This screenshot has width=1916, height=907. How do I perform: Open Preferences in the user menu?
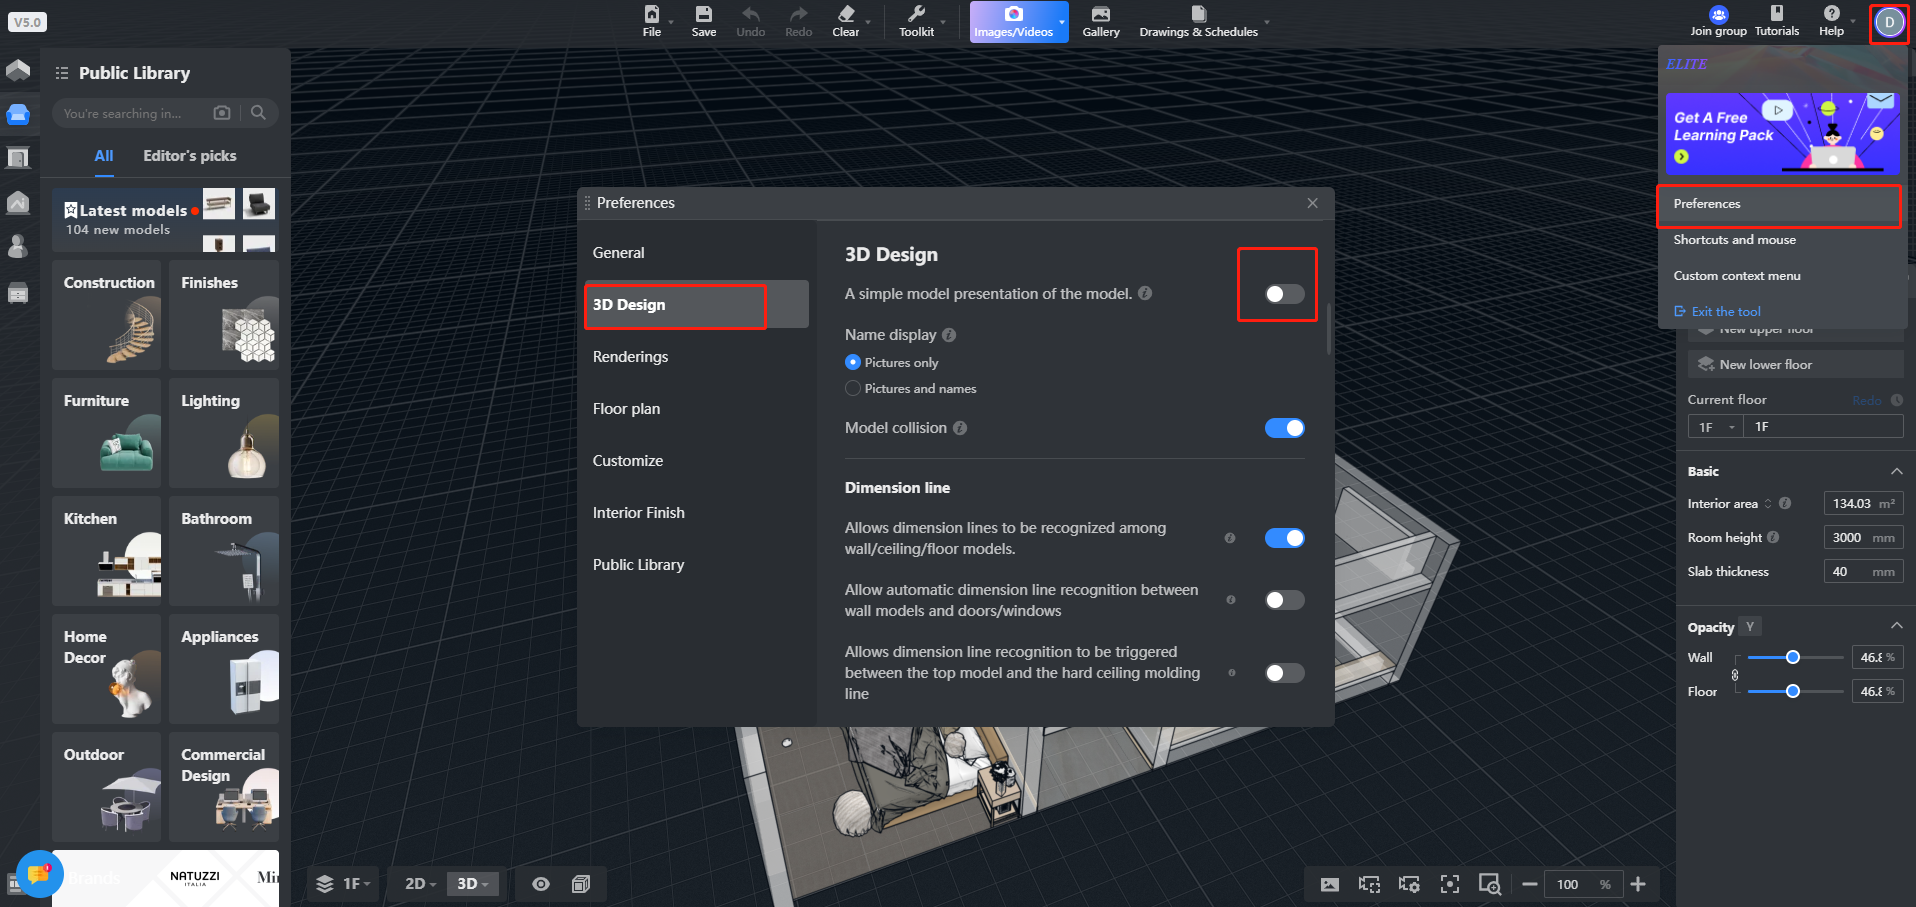[1780, 204]
